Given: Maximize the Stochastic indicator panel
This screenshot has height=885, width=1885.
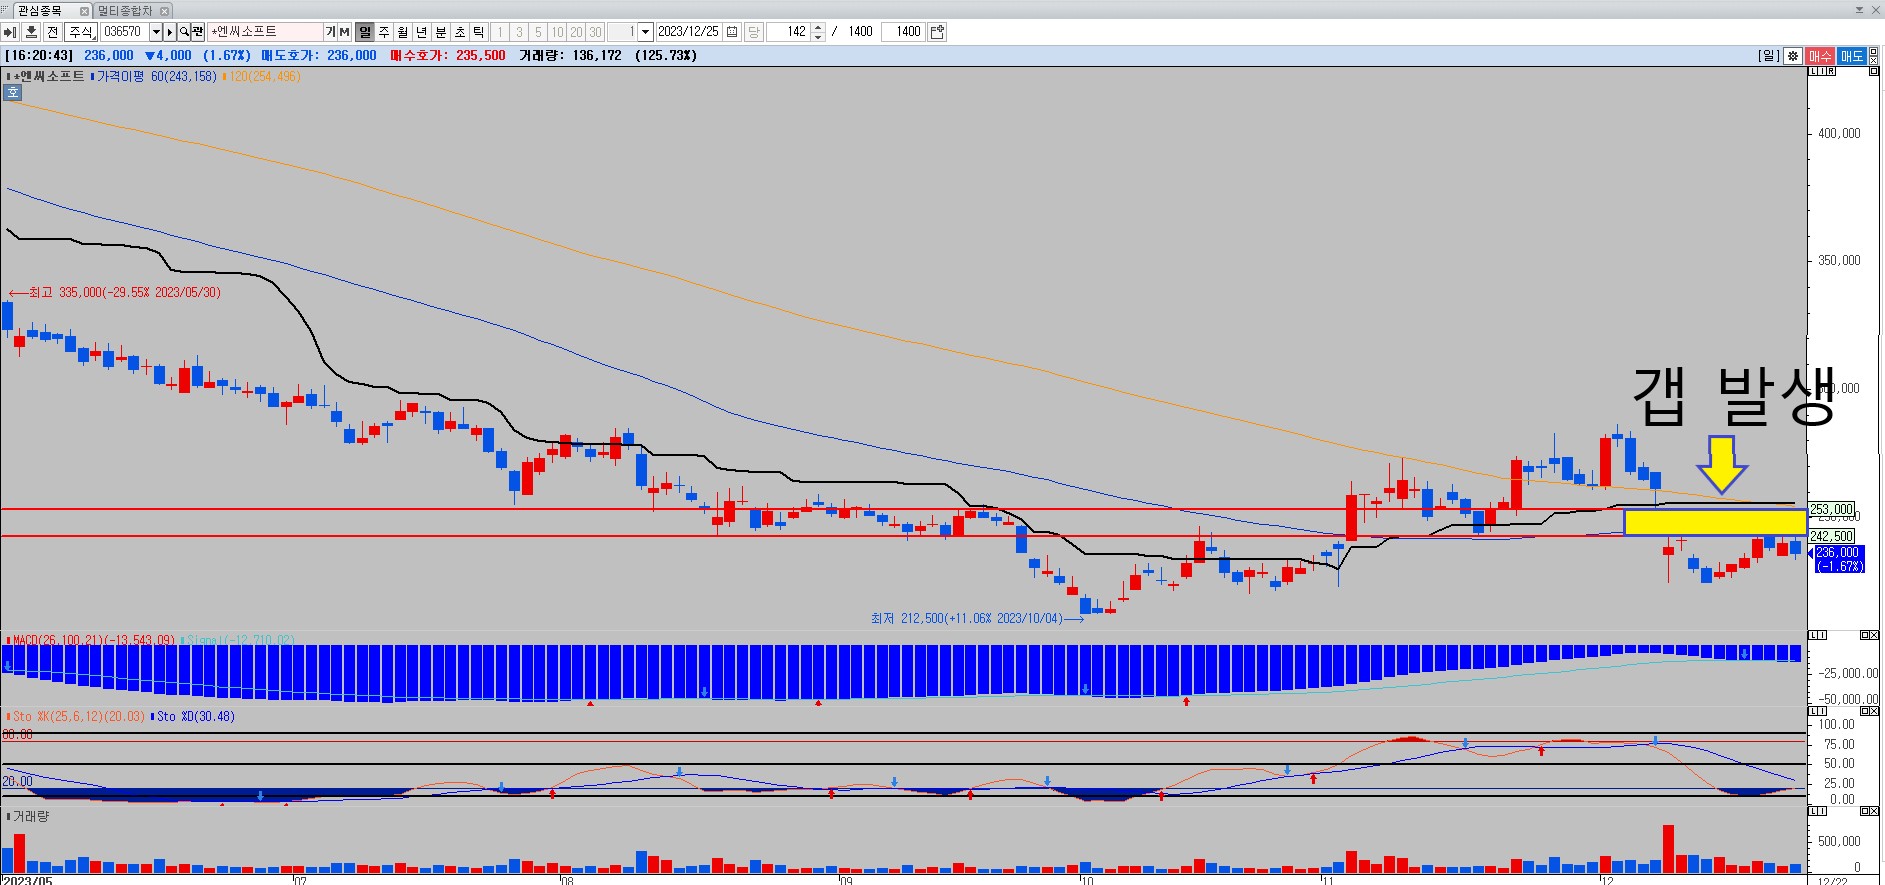Looking at the screenshot, I should tap(1865, 711).
